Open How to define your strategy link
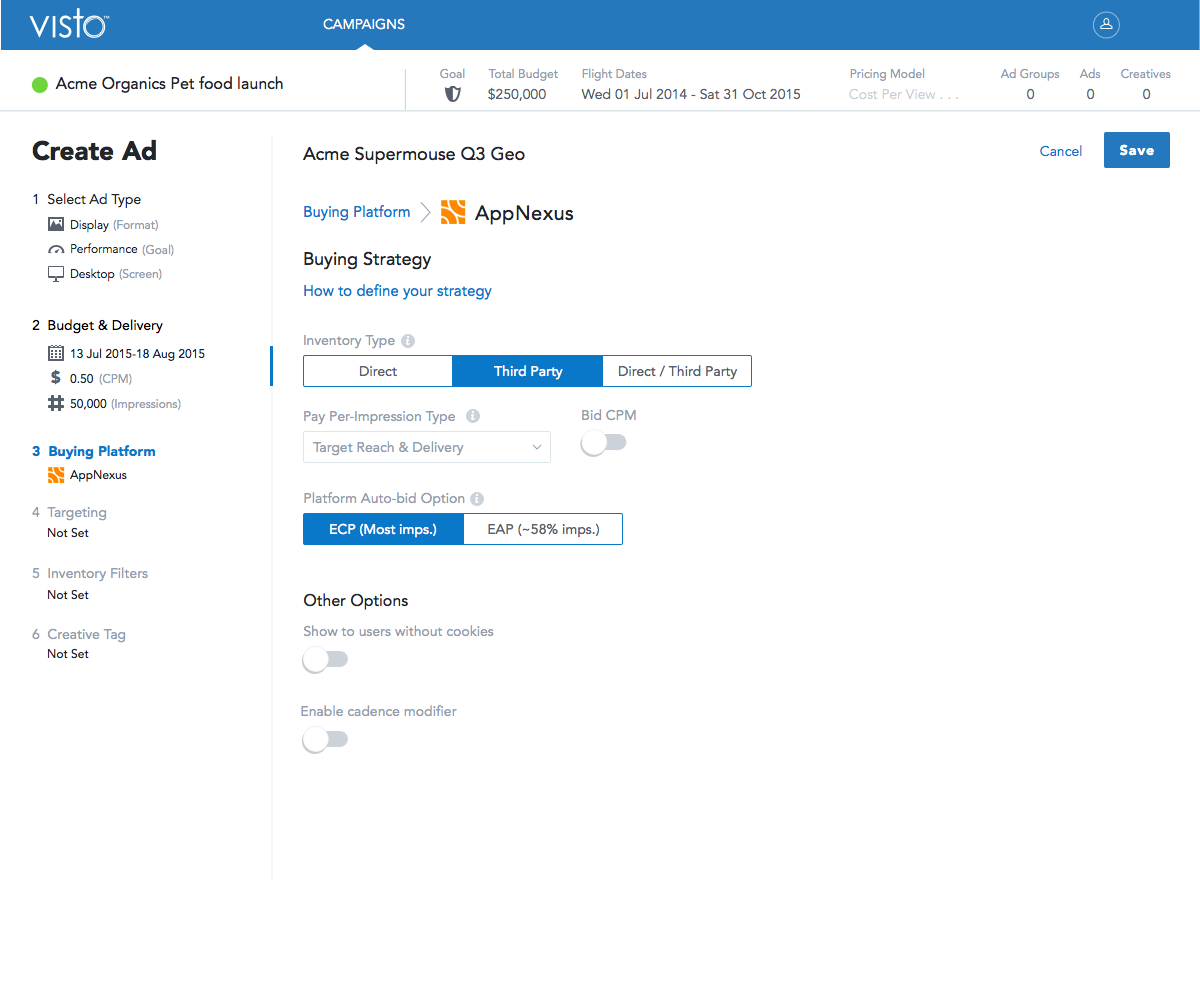 (397, 291)
